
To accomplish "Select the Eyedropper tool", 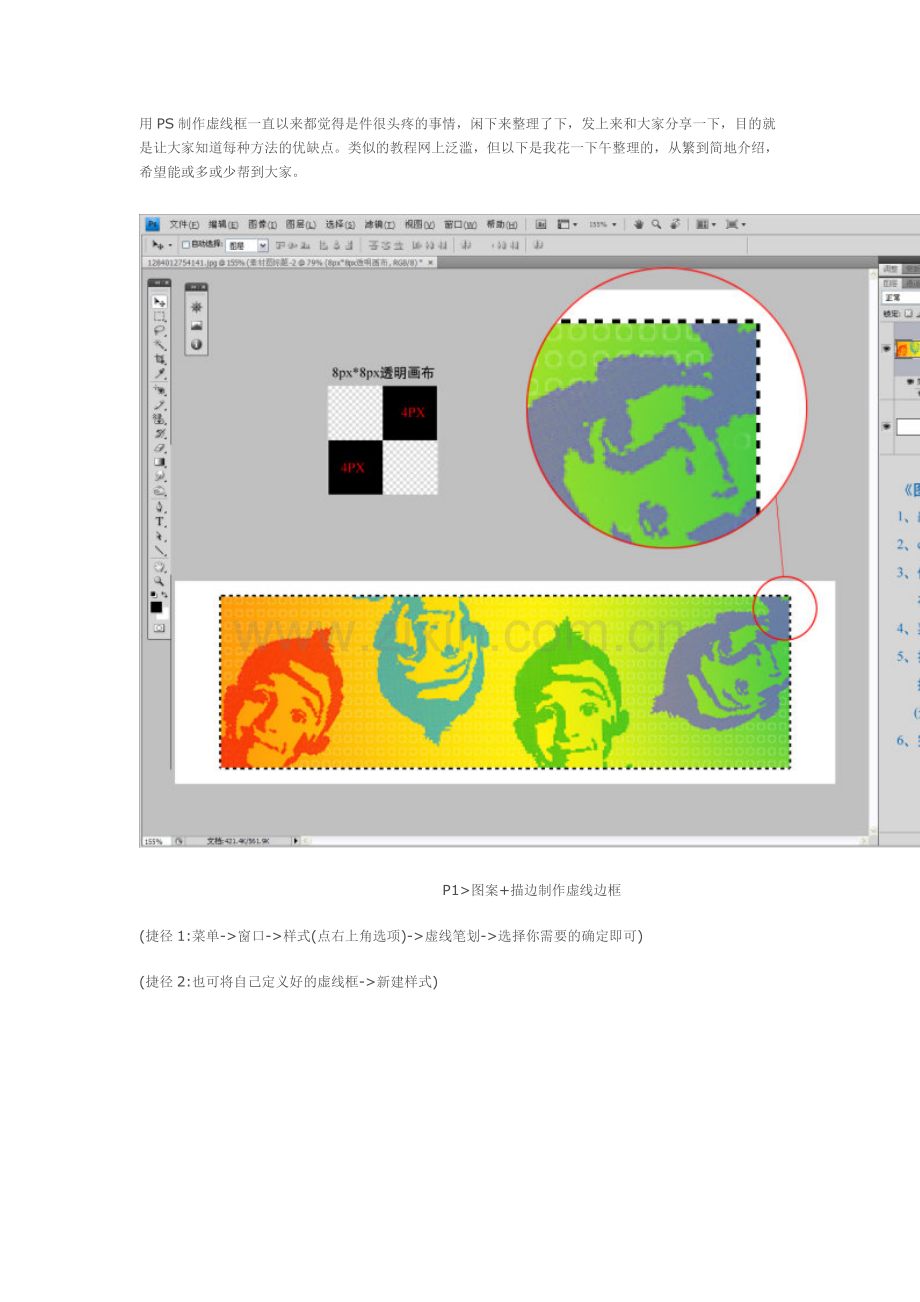I will pos(159,373).
